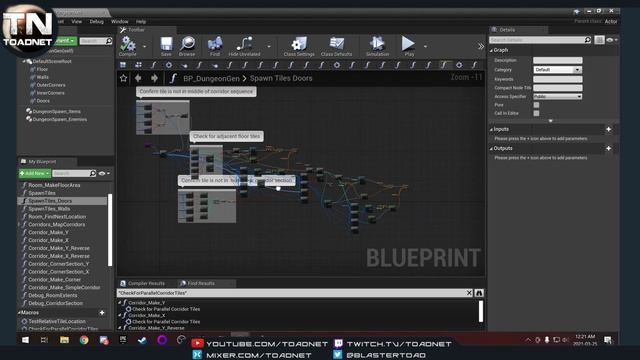This screenshot has height=360, width=640.
Task: Open Chrome from the Windows taskbar
Action: pyautogui.click(x=84, y=340)
